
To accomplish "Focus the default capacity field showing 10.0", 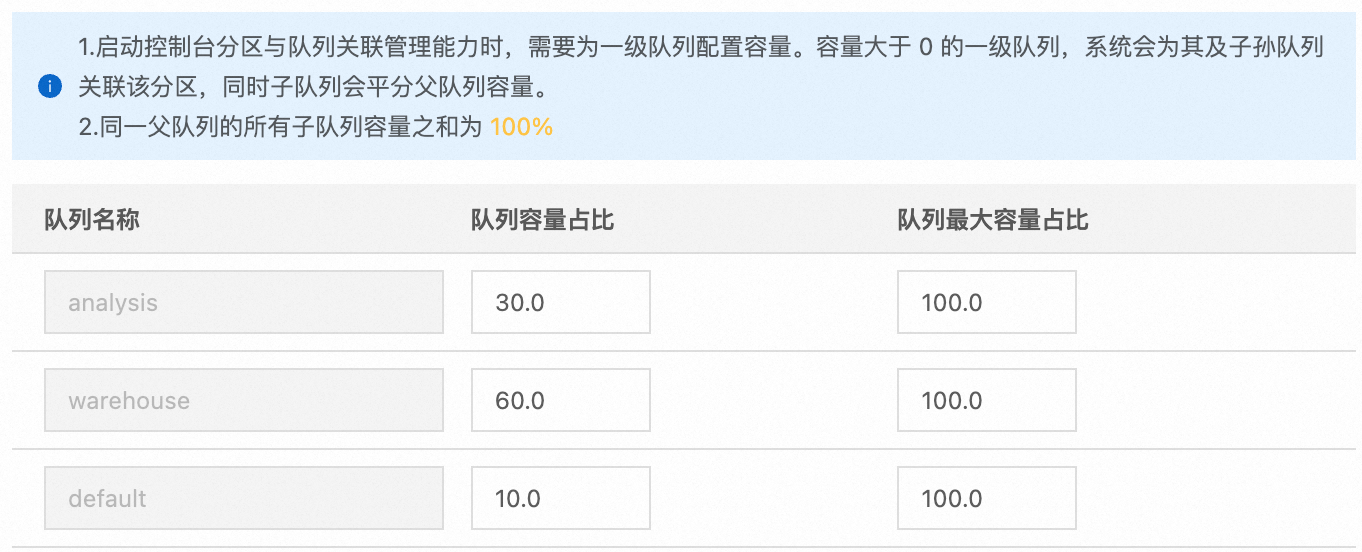I will (x=560, y=498).
